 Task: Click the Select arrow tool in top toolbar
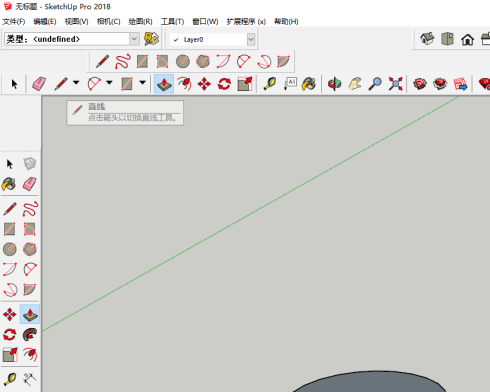coord(14,84)
